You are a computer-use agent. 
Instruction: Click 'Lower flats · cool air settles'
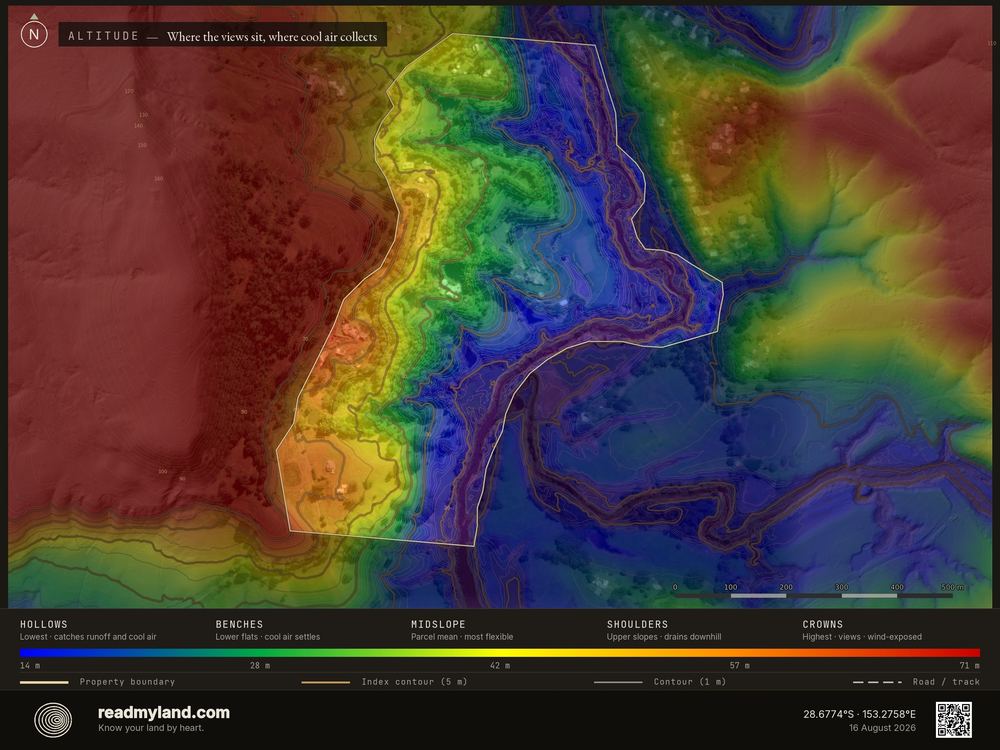click(268, 636)
